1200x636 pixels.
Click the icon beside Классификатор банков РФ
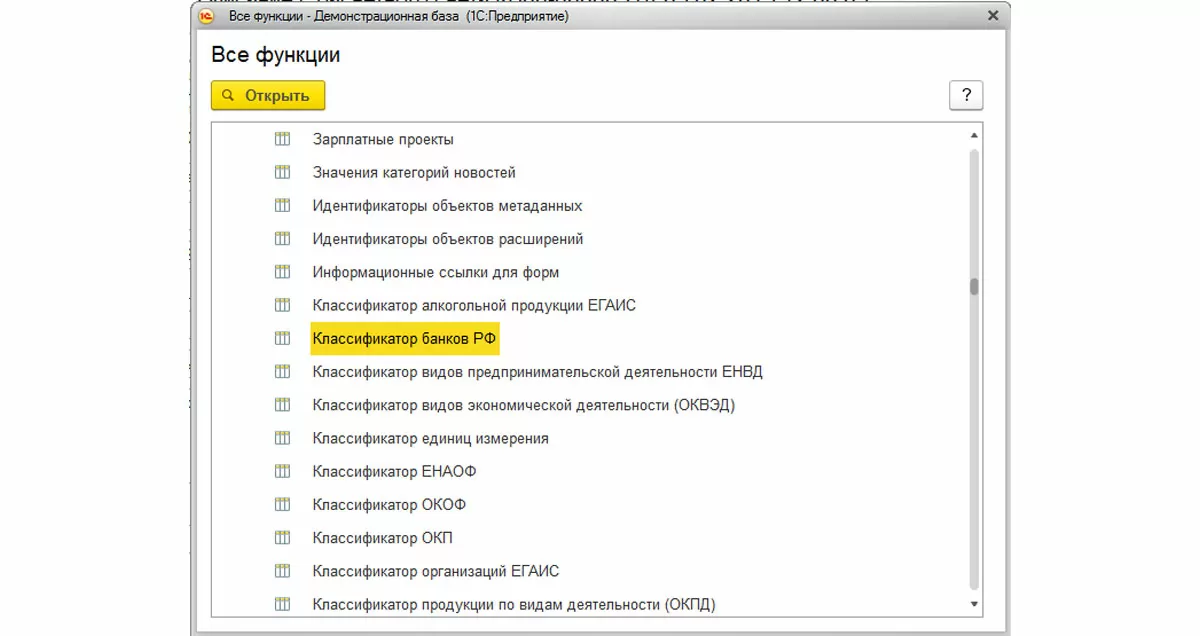282,339
